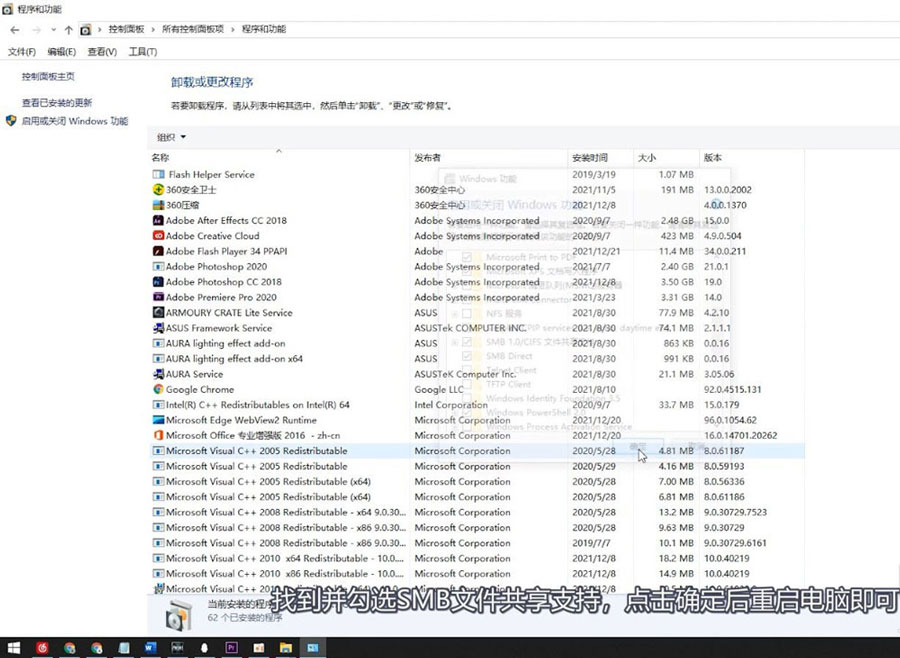Open the 文件(F) menu

pos(22,52)
